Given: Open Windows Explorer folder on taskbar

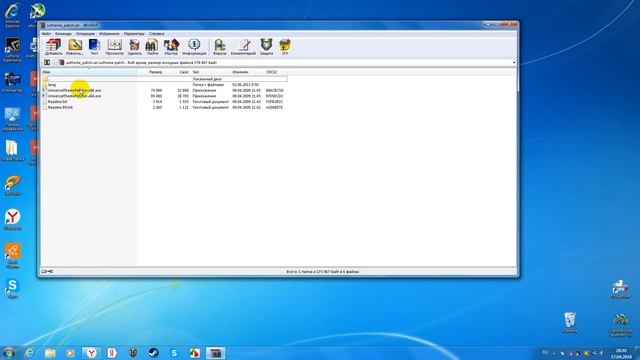Looking at the screenshot, I should pos(50,353).
